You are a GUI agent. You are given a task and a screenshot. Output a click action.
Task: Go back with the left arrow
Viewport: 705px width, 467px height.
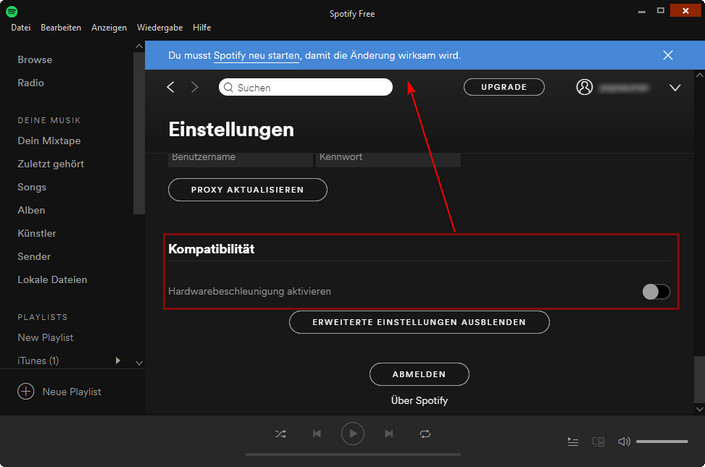tap(170, 87)
